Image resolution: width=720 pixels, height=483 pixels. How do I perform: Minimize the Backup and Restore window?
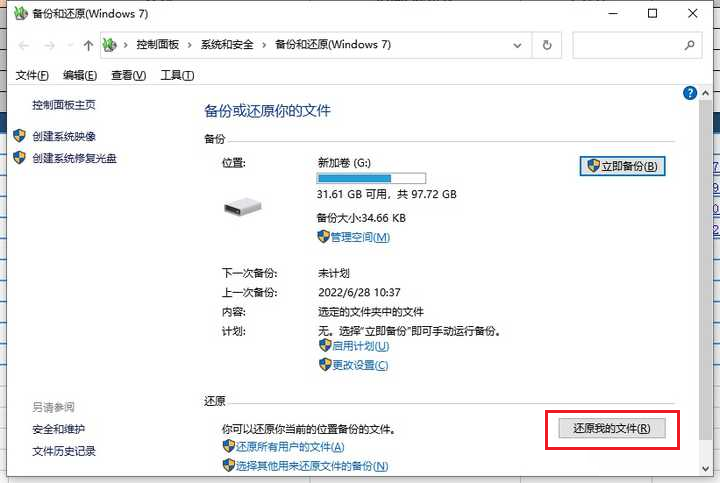[x=613, y=13]
